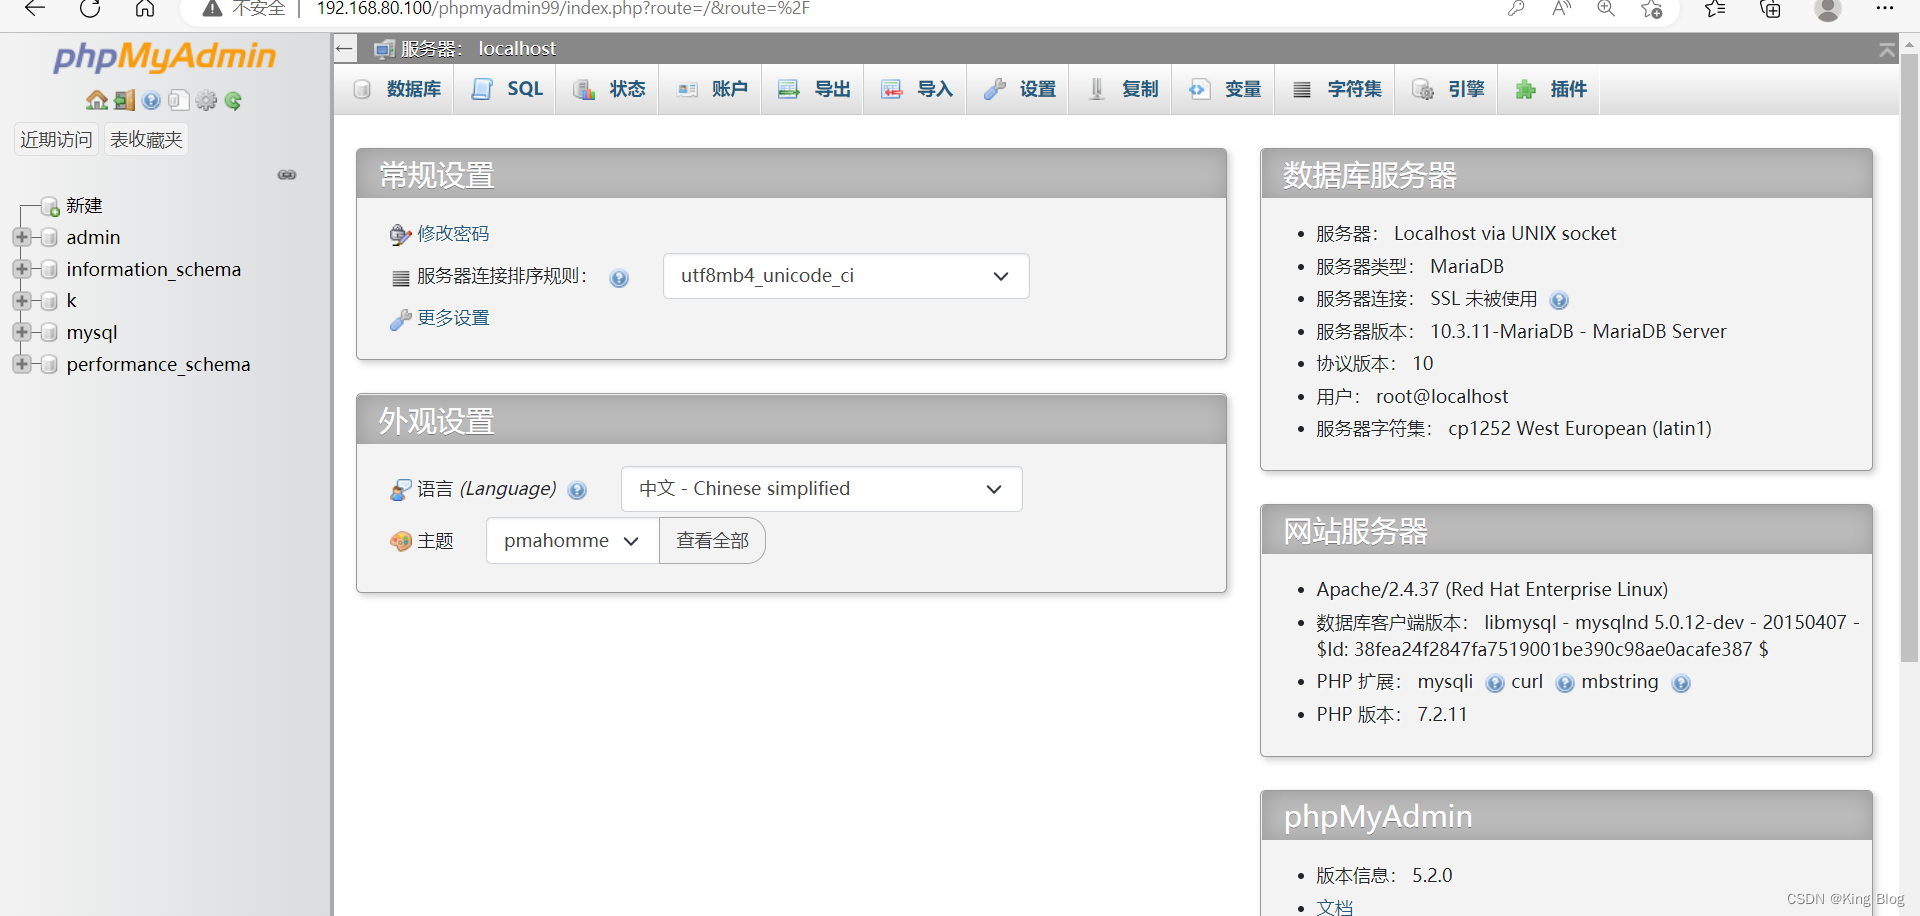The height and width of the screenshot is (916, 1920).
Task: Click the phpMyAdmin home icon
Action: click(95, 100)
